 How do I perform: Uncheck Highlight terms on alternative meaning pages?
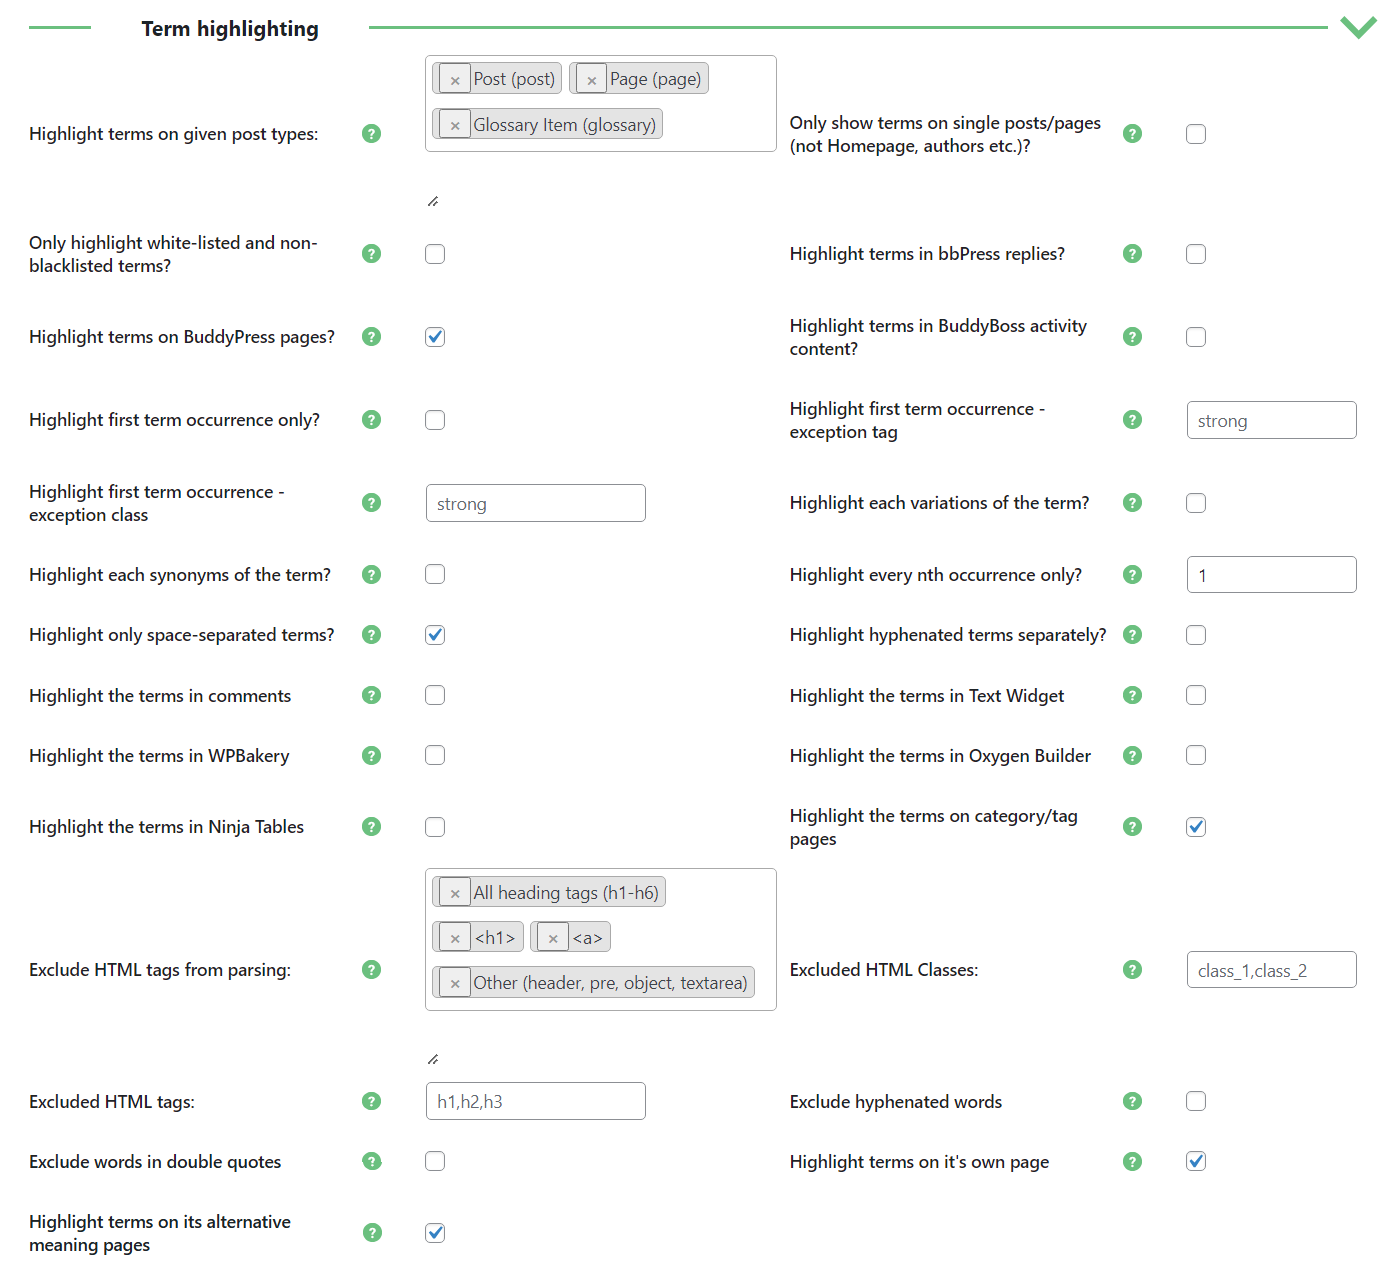click(435, 1233)
